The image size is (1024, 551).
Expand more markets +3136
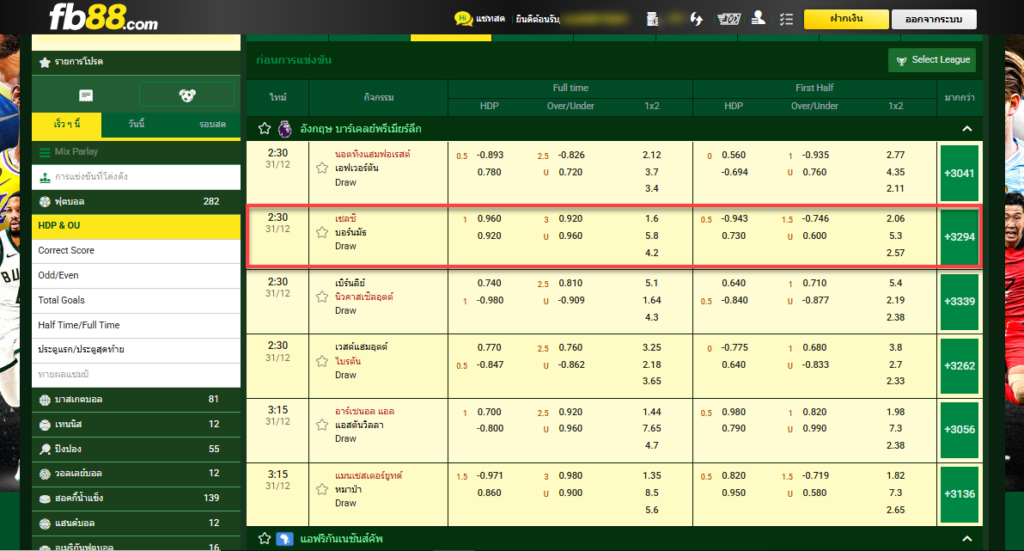tap(959, 494)
